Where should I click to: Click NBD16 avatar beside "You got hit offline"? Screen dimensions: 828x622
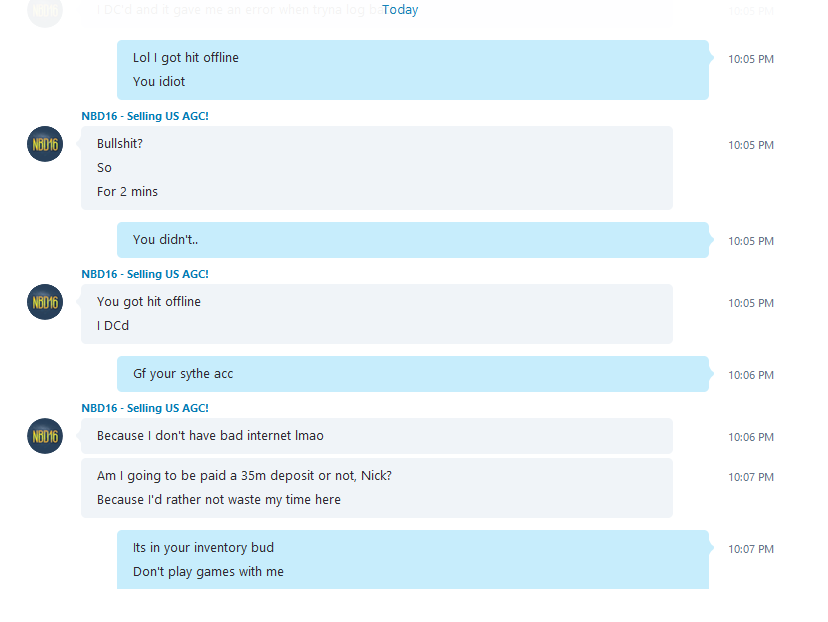45,302
